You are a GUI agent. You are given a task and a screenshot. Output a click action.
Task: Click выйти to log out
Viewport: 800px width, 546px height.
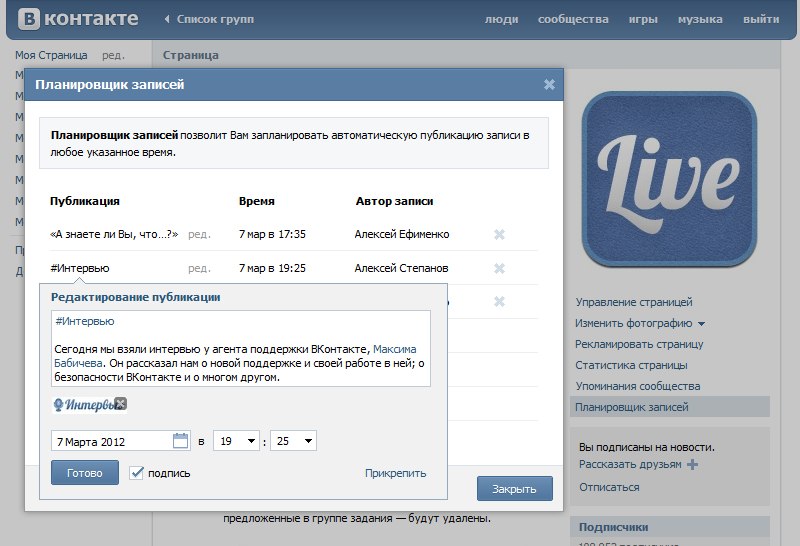point(761,19)
